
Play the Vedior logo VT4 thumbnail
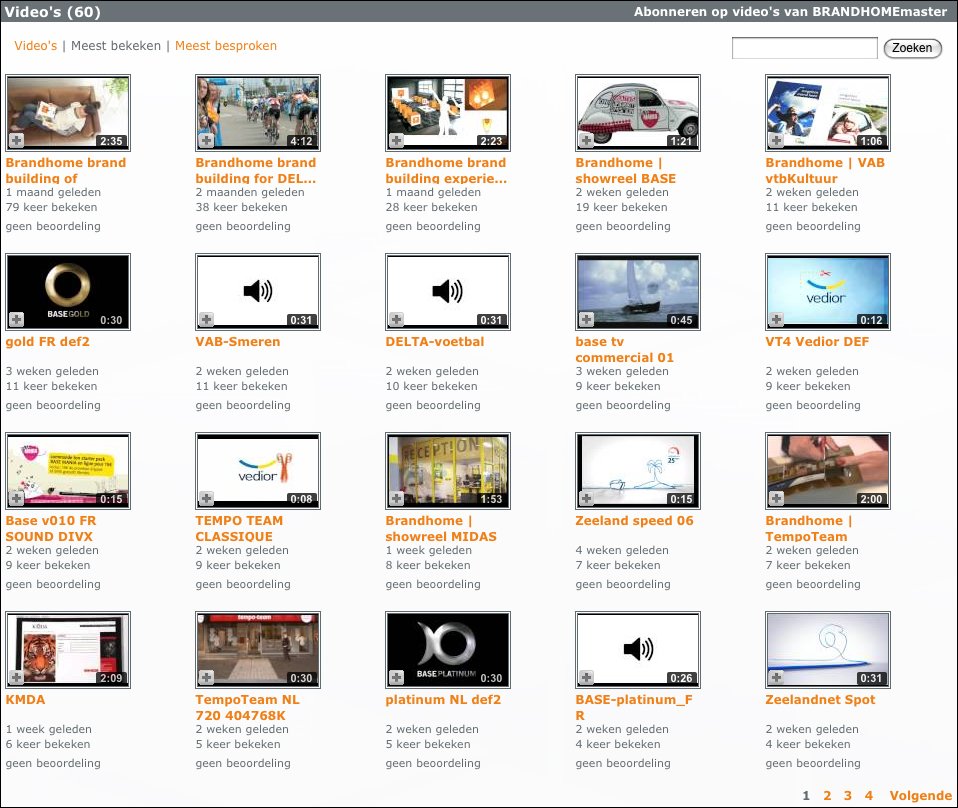828,292
